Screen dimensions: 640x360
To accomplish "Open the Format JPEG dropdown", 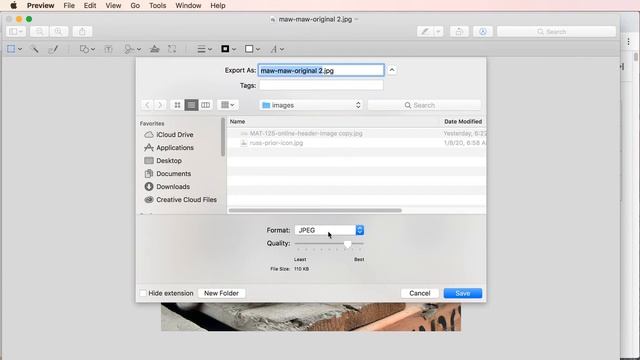I will point(329,230).
